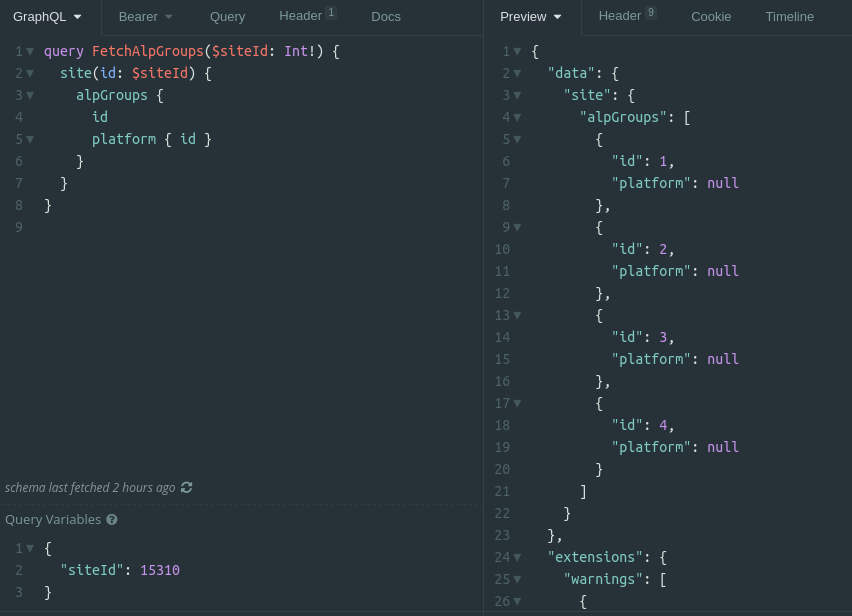Collapse the site block on query line 2
This screenshot has height=616, width=852.
[30, 73]
